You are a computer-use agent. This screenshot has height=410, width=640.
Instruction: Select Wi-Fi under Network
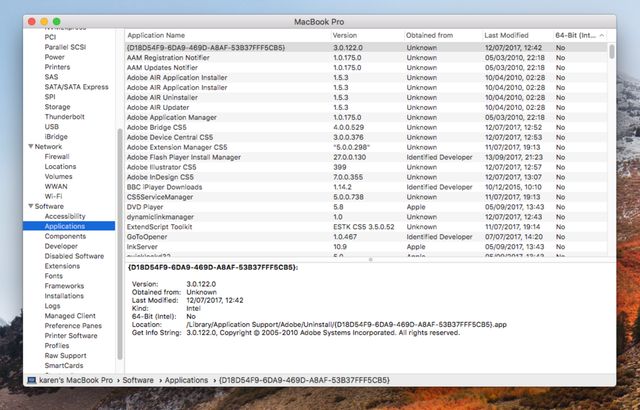pyautogui.click(x=53, y=196)
